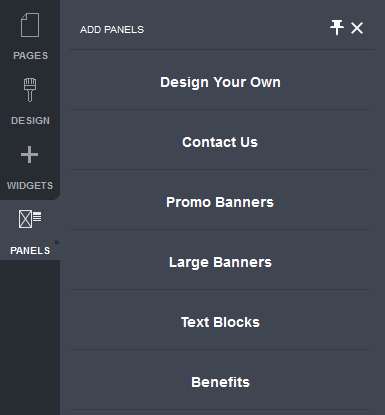Screen dimensions: 385x415
Task: Pin the Add Panels flyout
Action: click(x=337, y=28)
